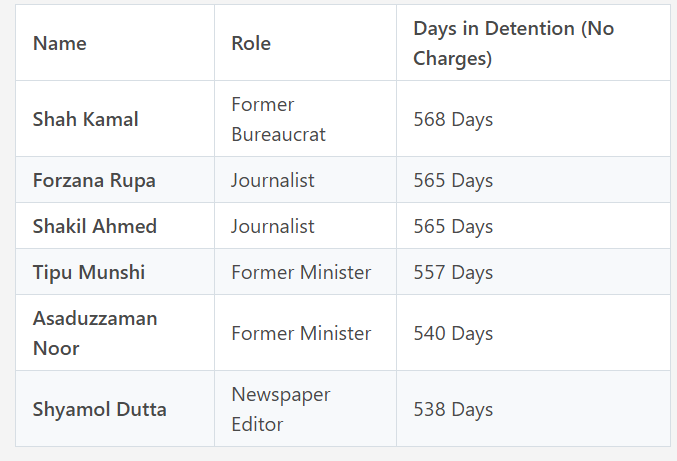Select the Asaduzzaman Noor name cell
Viewport: 677px width, 461px height.
tap(95, 333)
